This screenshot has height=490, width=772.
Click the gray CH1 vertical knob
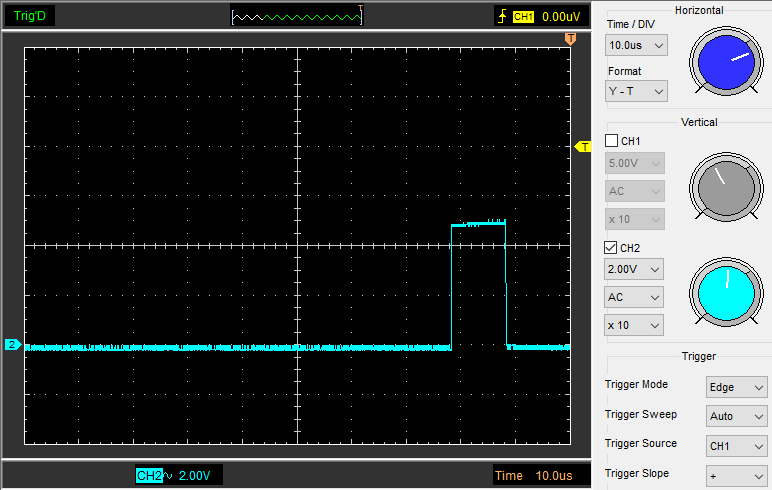click(726, 190)
